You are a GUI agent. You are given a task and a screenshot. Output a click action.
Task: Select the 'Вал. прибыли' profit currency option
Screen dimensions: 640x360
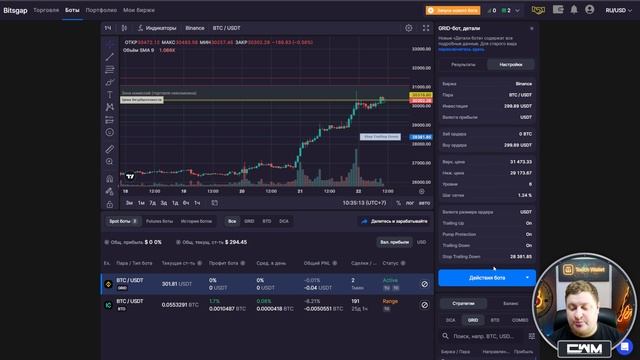pyautogui.click(x=394, y=242)
